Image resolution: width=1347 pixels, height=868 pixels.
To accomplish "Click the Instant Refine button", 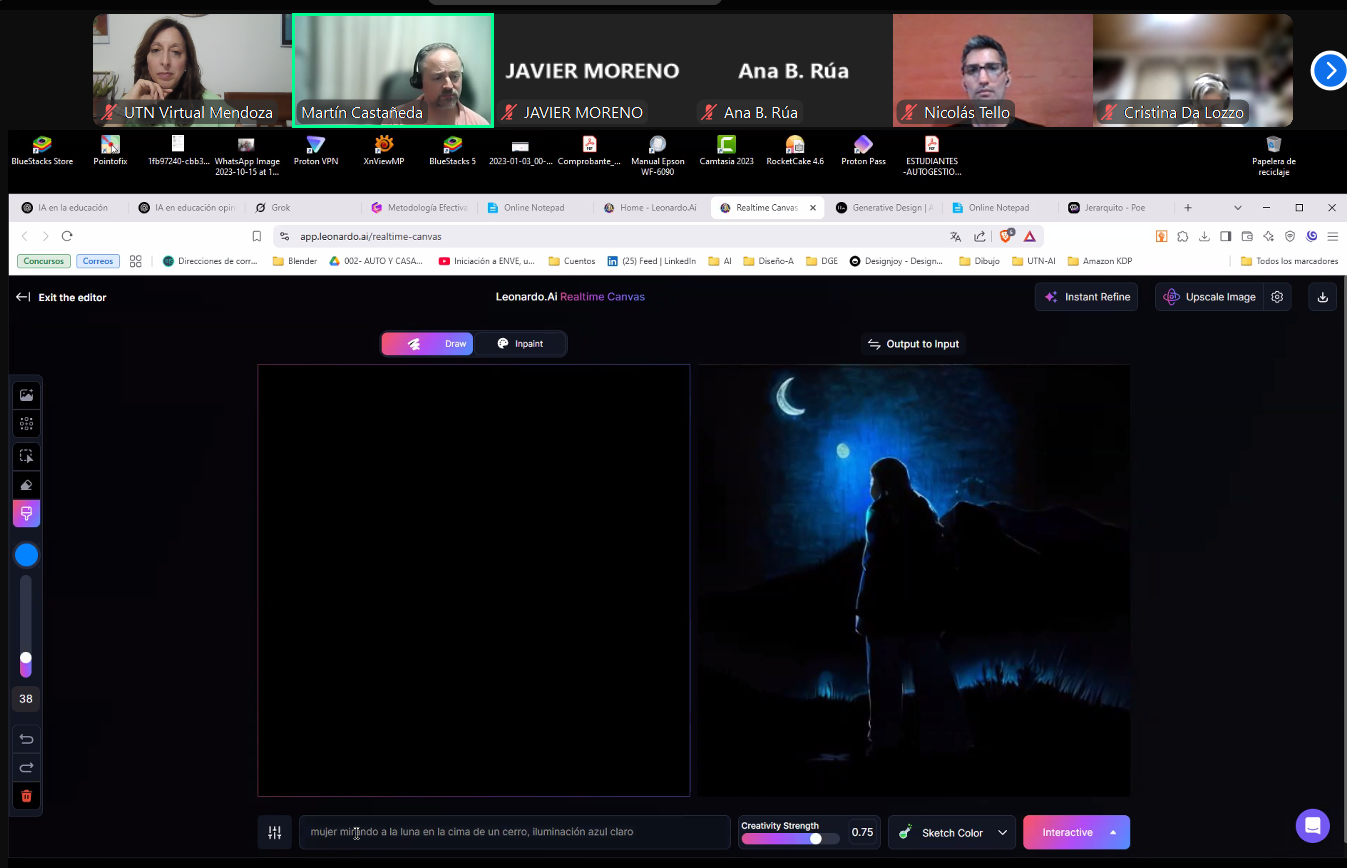I will 1087,297.
